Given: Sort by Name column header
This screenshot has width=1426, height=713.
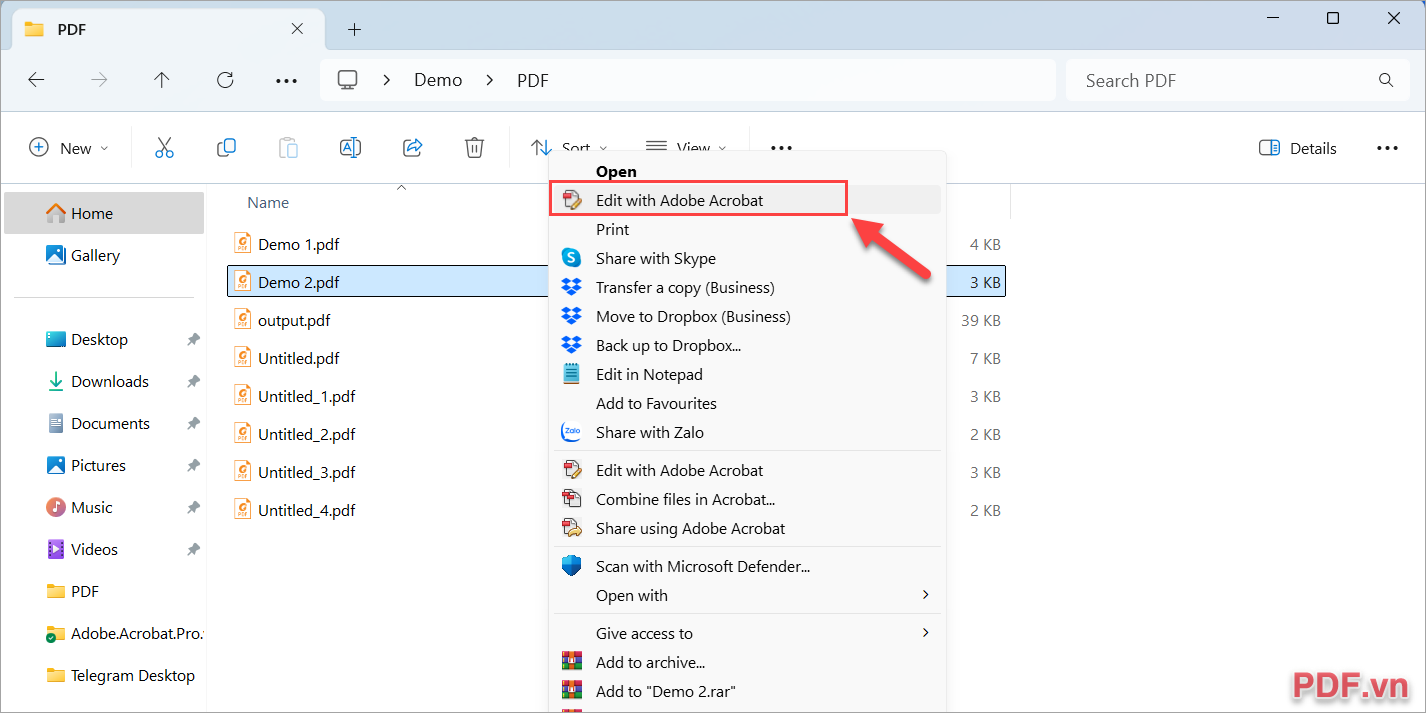Looking at the screenshot, I should pos(268,202).
